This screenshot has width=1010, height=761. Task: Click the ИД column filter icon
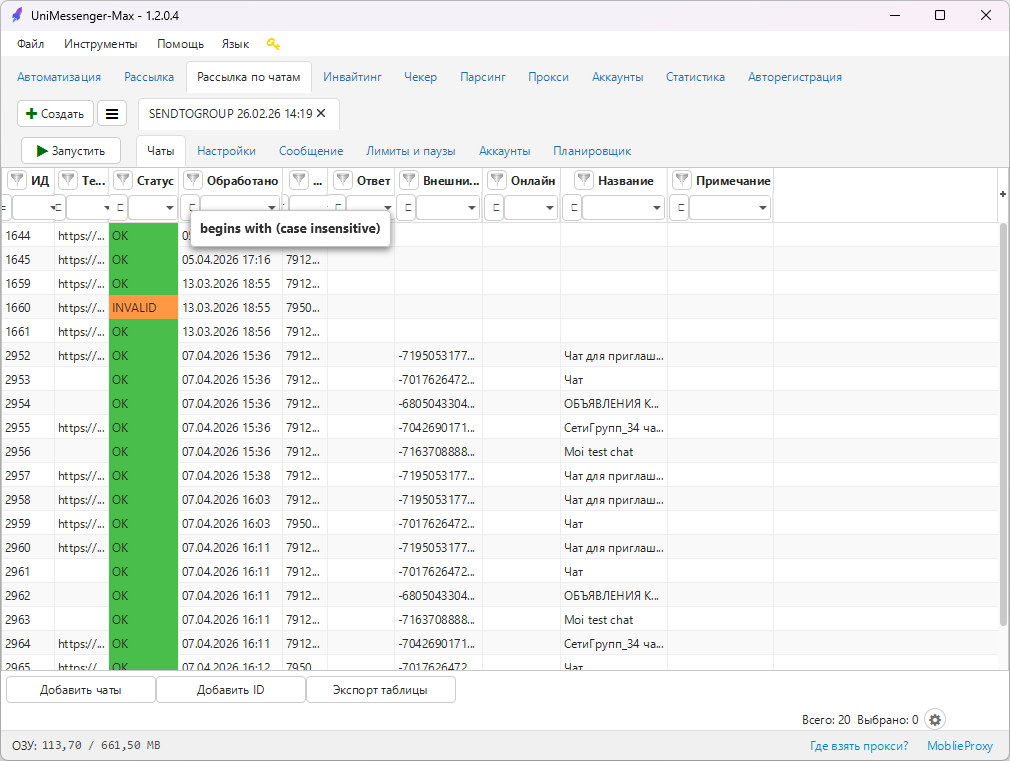(x=17, y=180)
